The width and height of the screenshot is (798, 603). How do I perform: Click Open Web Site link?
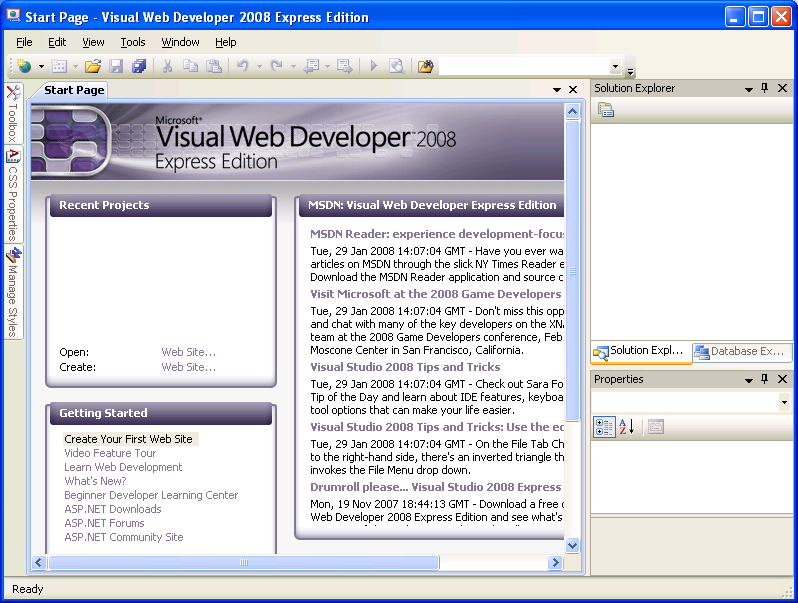point(188,352)
